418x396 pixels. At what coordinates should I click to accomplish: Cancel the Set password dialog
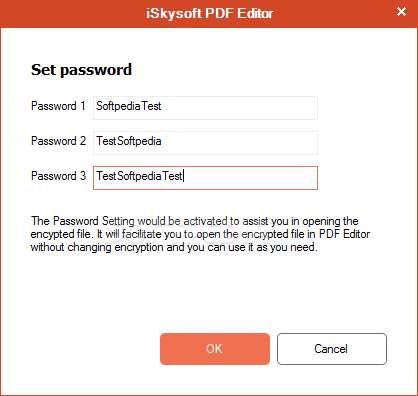(x=332, y=349)
